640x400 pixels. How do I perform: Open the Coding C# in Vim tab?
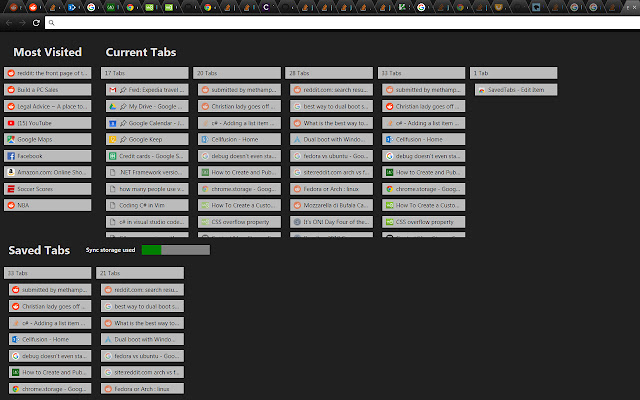pos(147,205)
